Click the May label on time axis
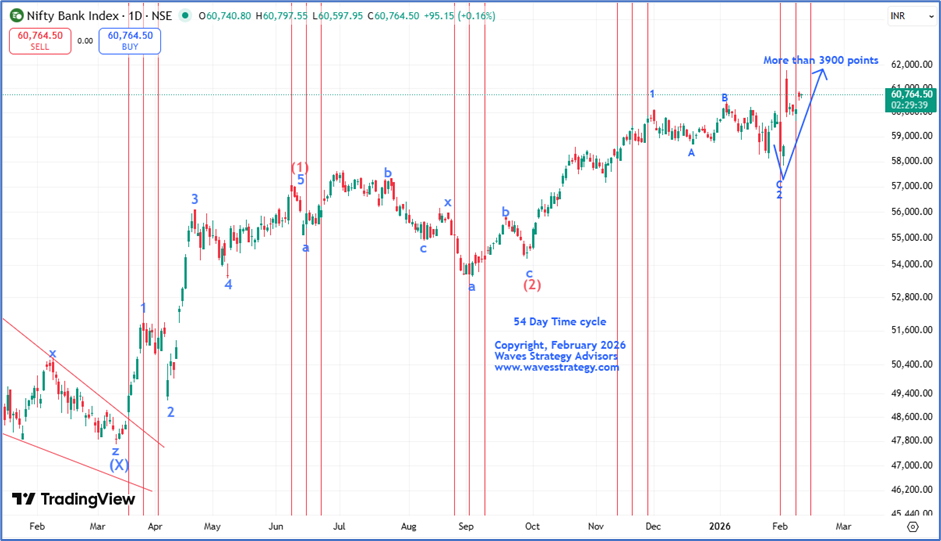941x541 pixels. 212,527
